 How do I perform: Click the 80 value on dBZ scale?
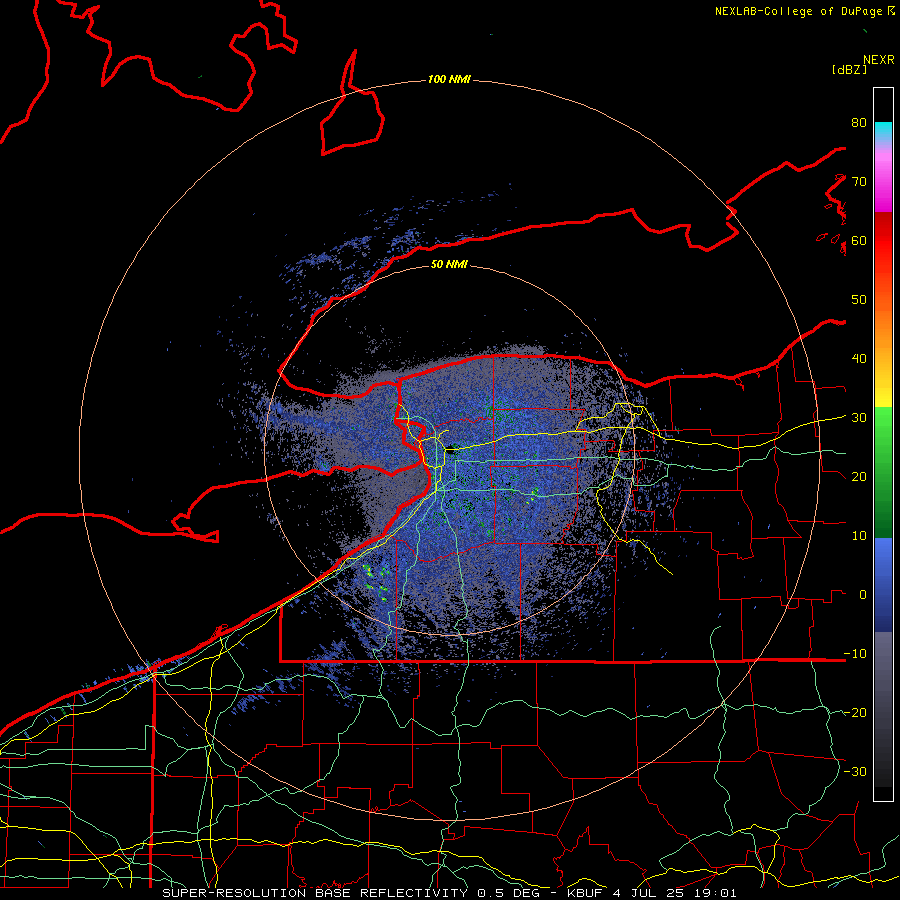859,123
